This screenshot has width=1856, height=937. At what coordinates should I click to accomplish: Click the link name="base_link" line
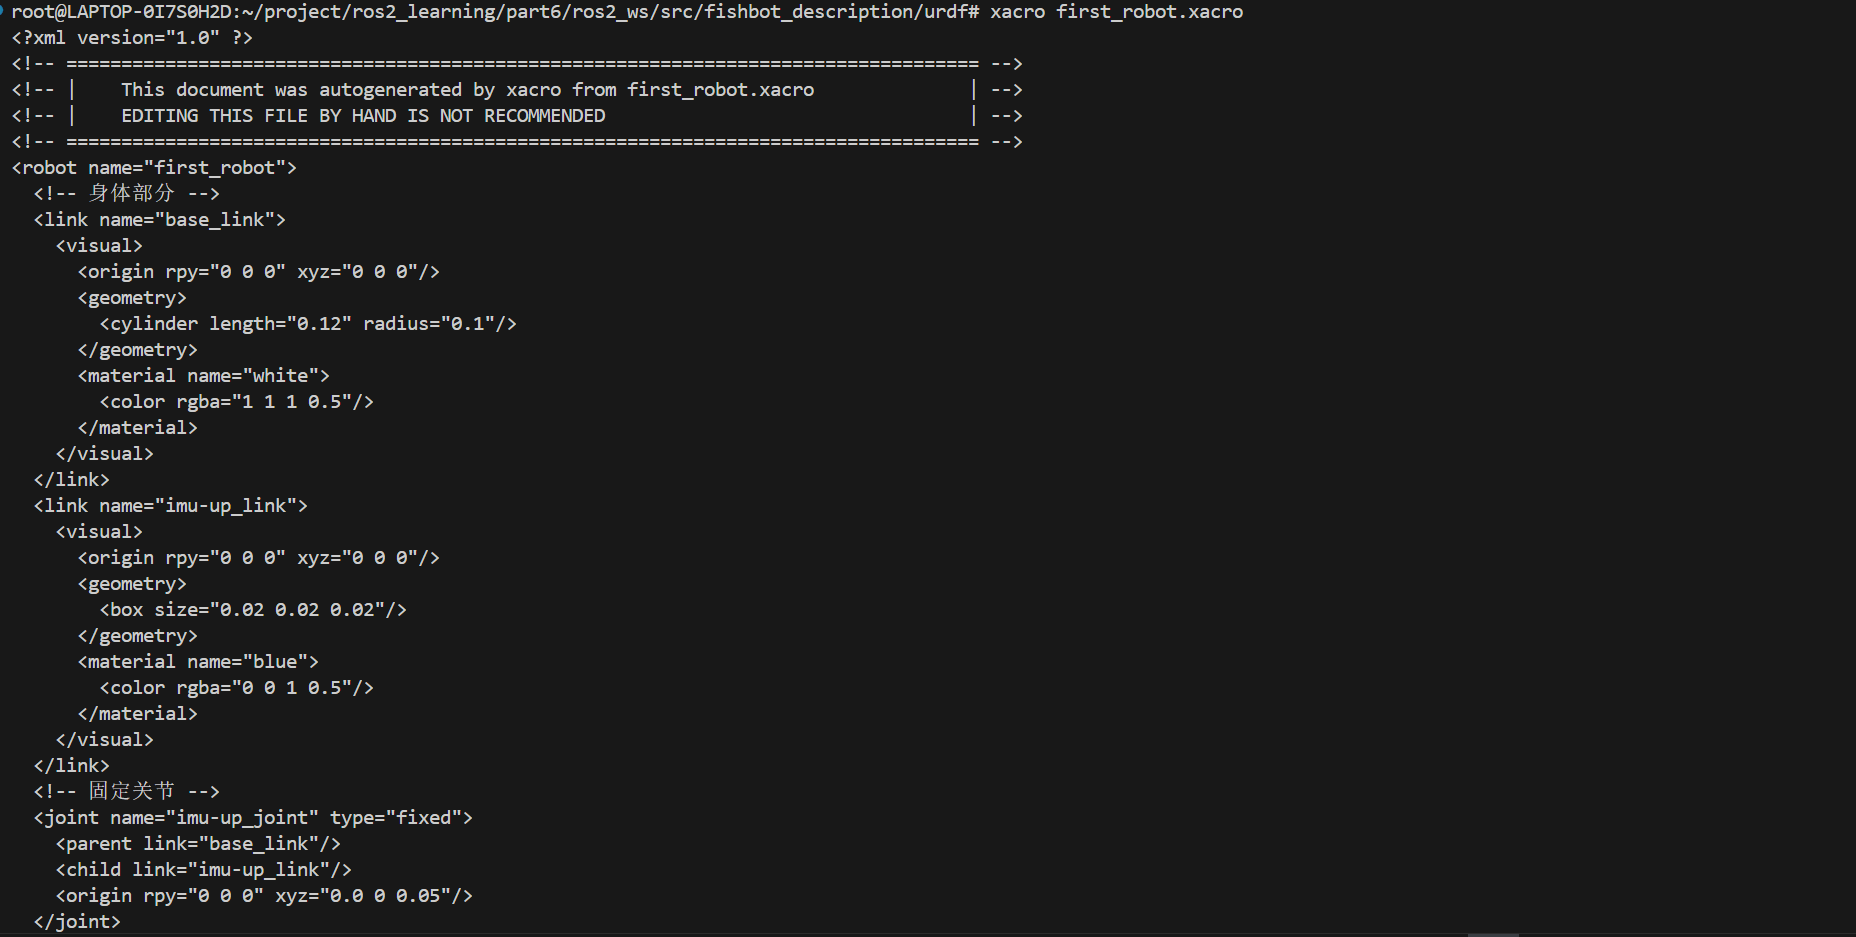coord(159,220)
